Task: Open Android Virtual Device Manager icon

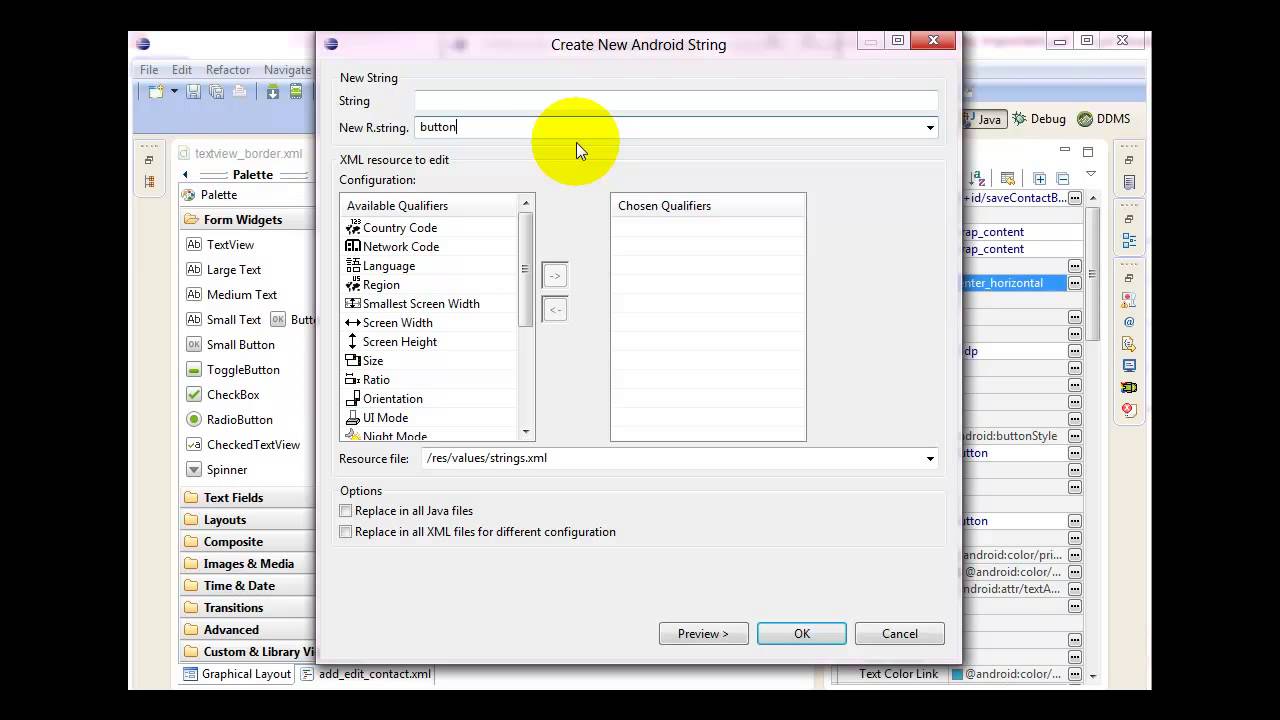Action: (296, 92)
